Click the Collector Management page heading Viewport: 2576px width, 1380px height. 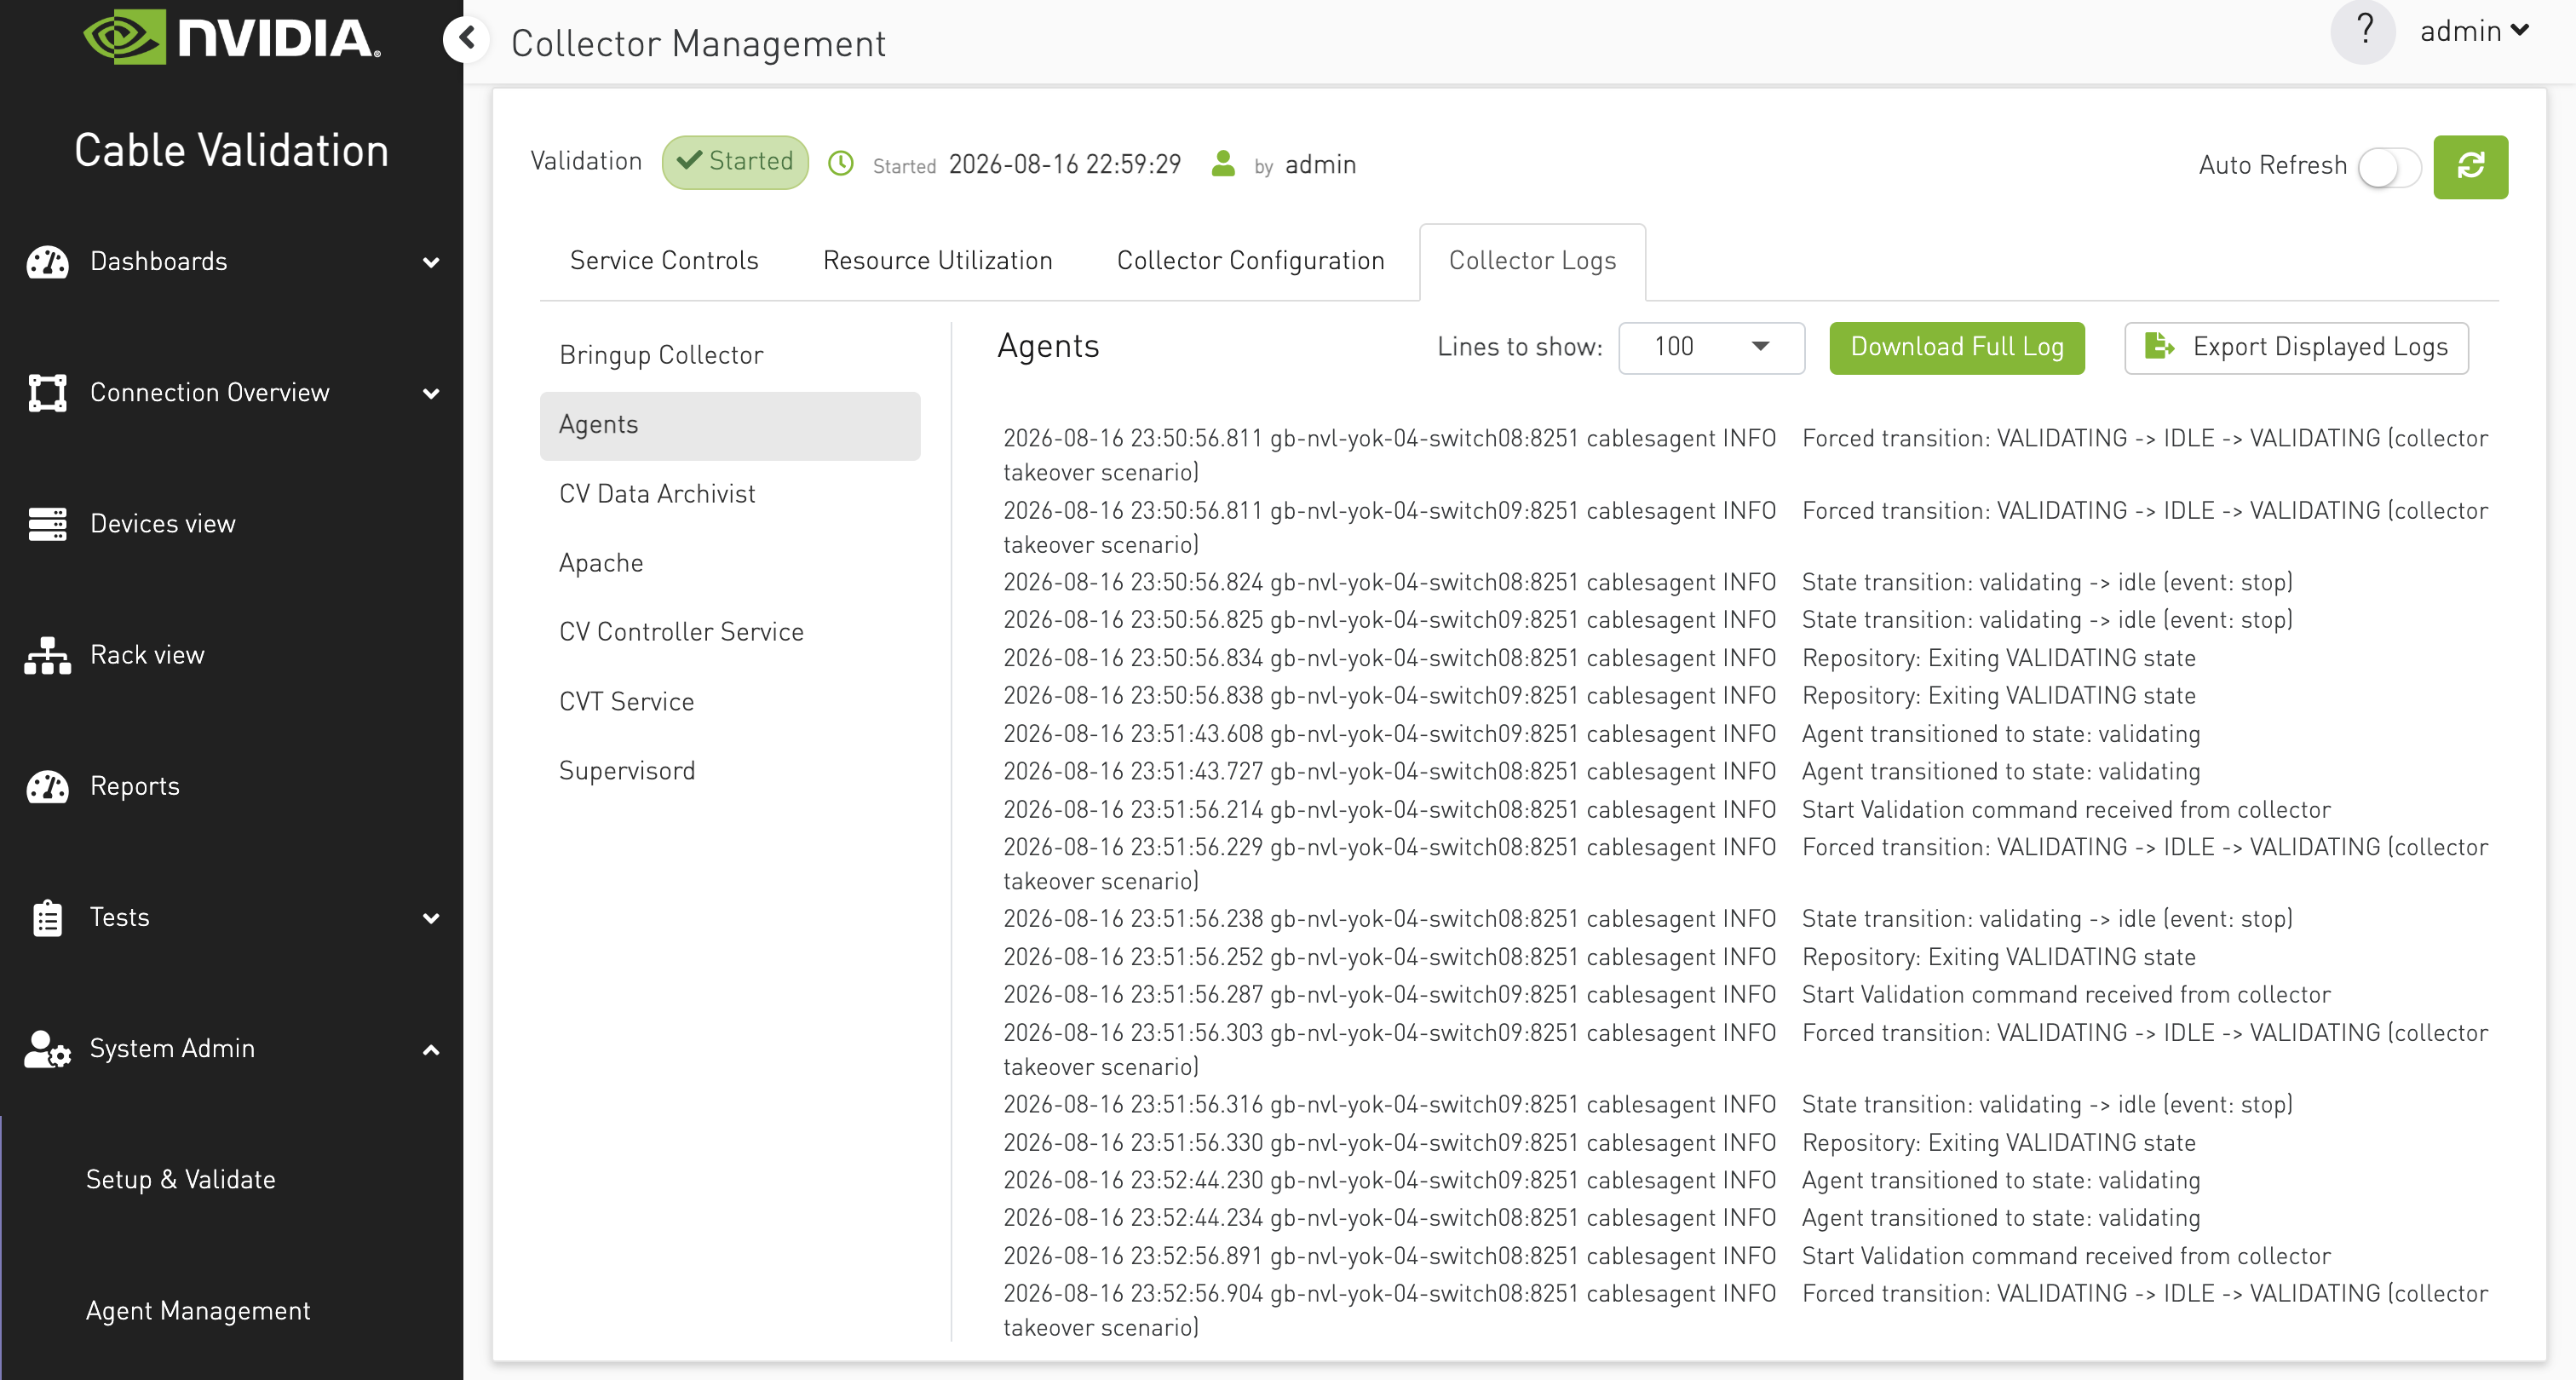coord(698,43)
